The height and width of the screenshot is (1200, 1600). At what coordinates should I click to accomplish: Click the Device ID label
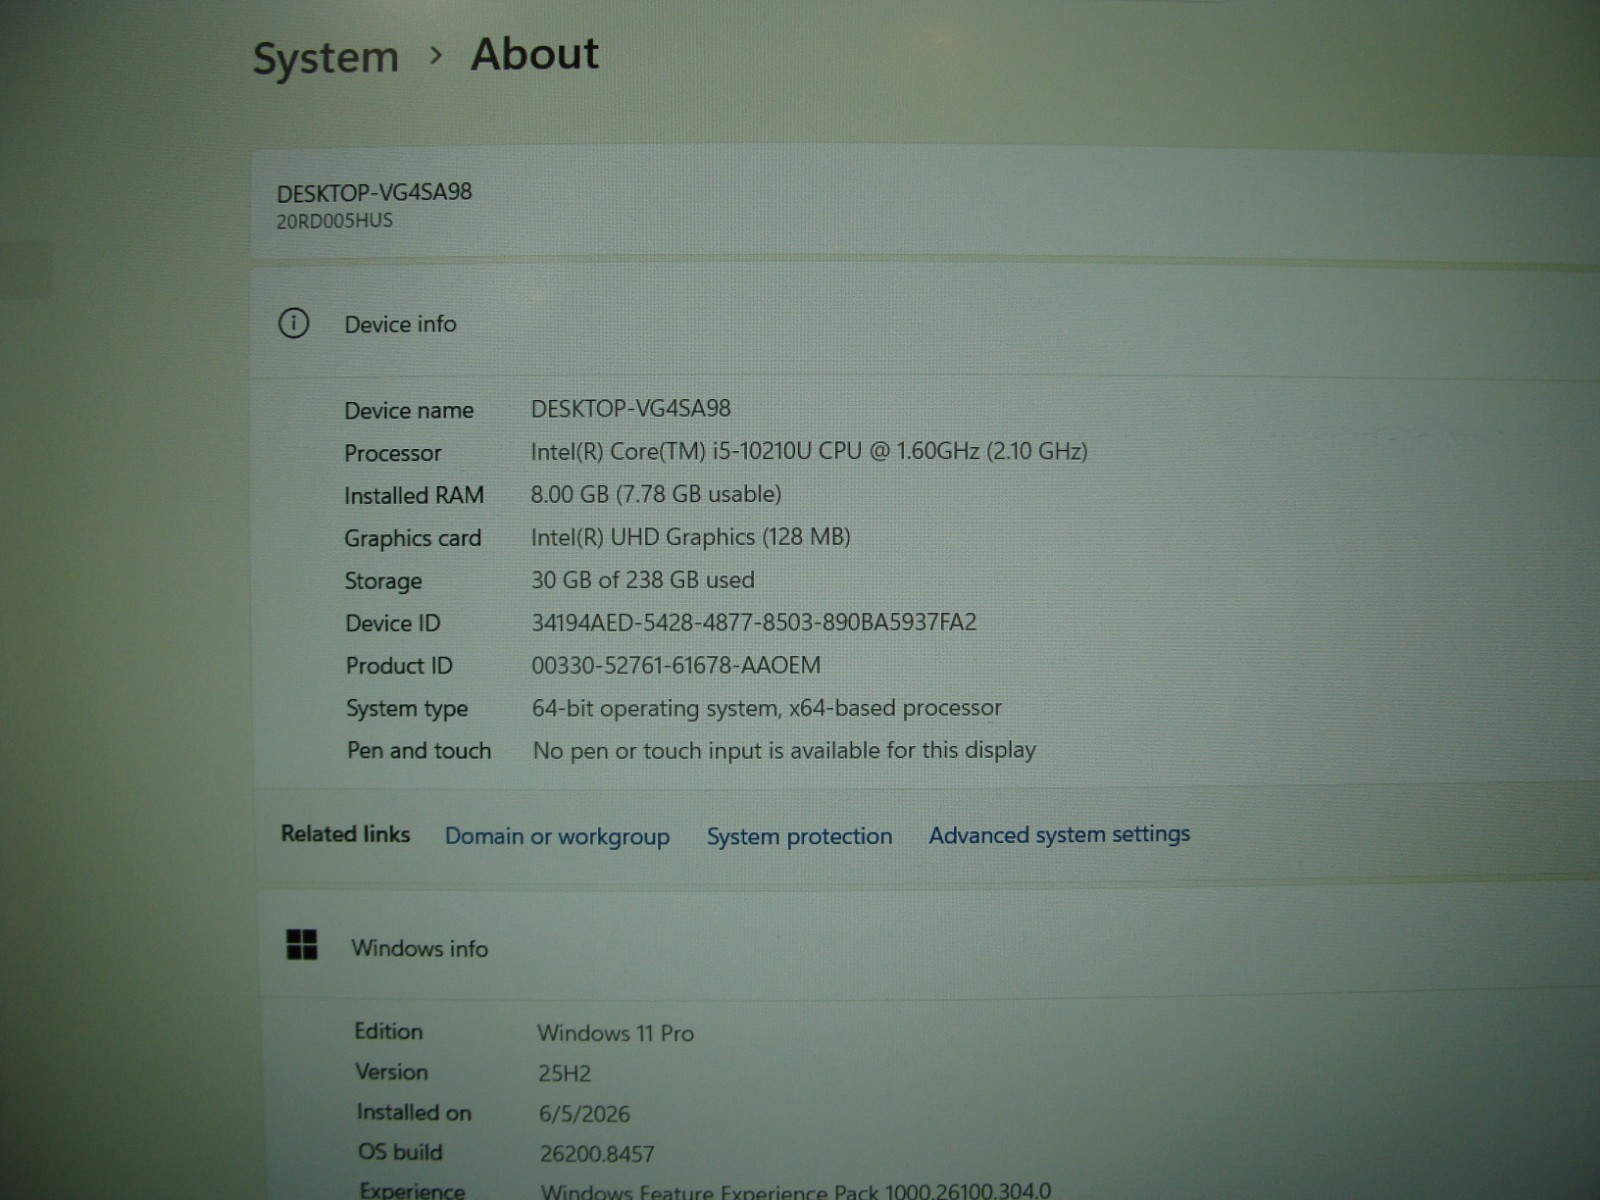click(393, 623)
